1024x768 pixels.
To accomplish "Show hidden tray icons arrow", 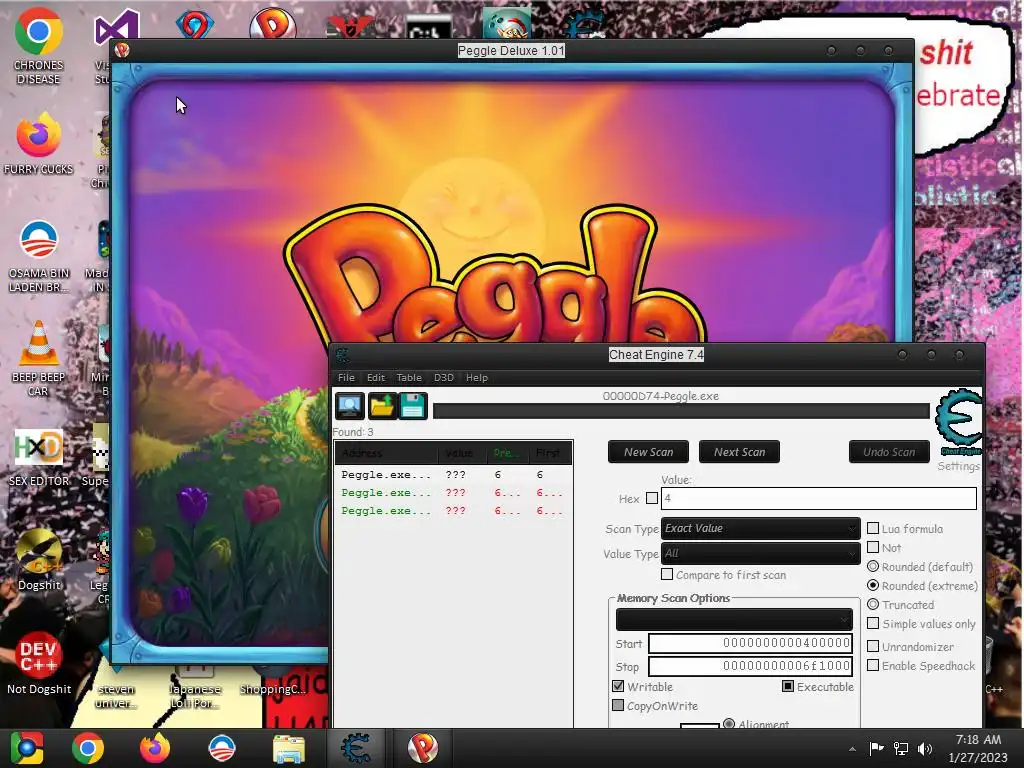I will pos(852,749).
